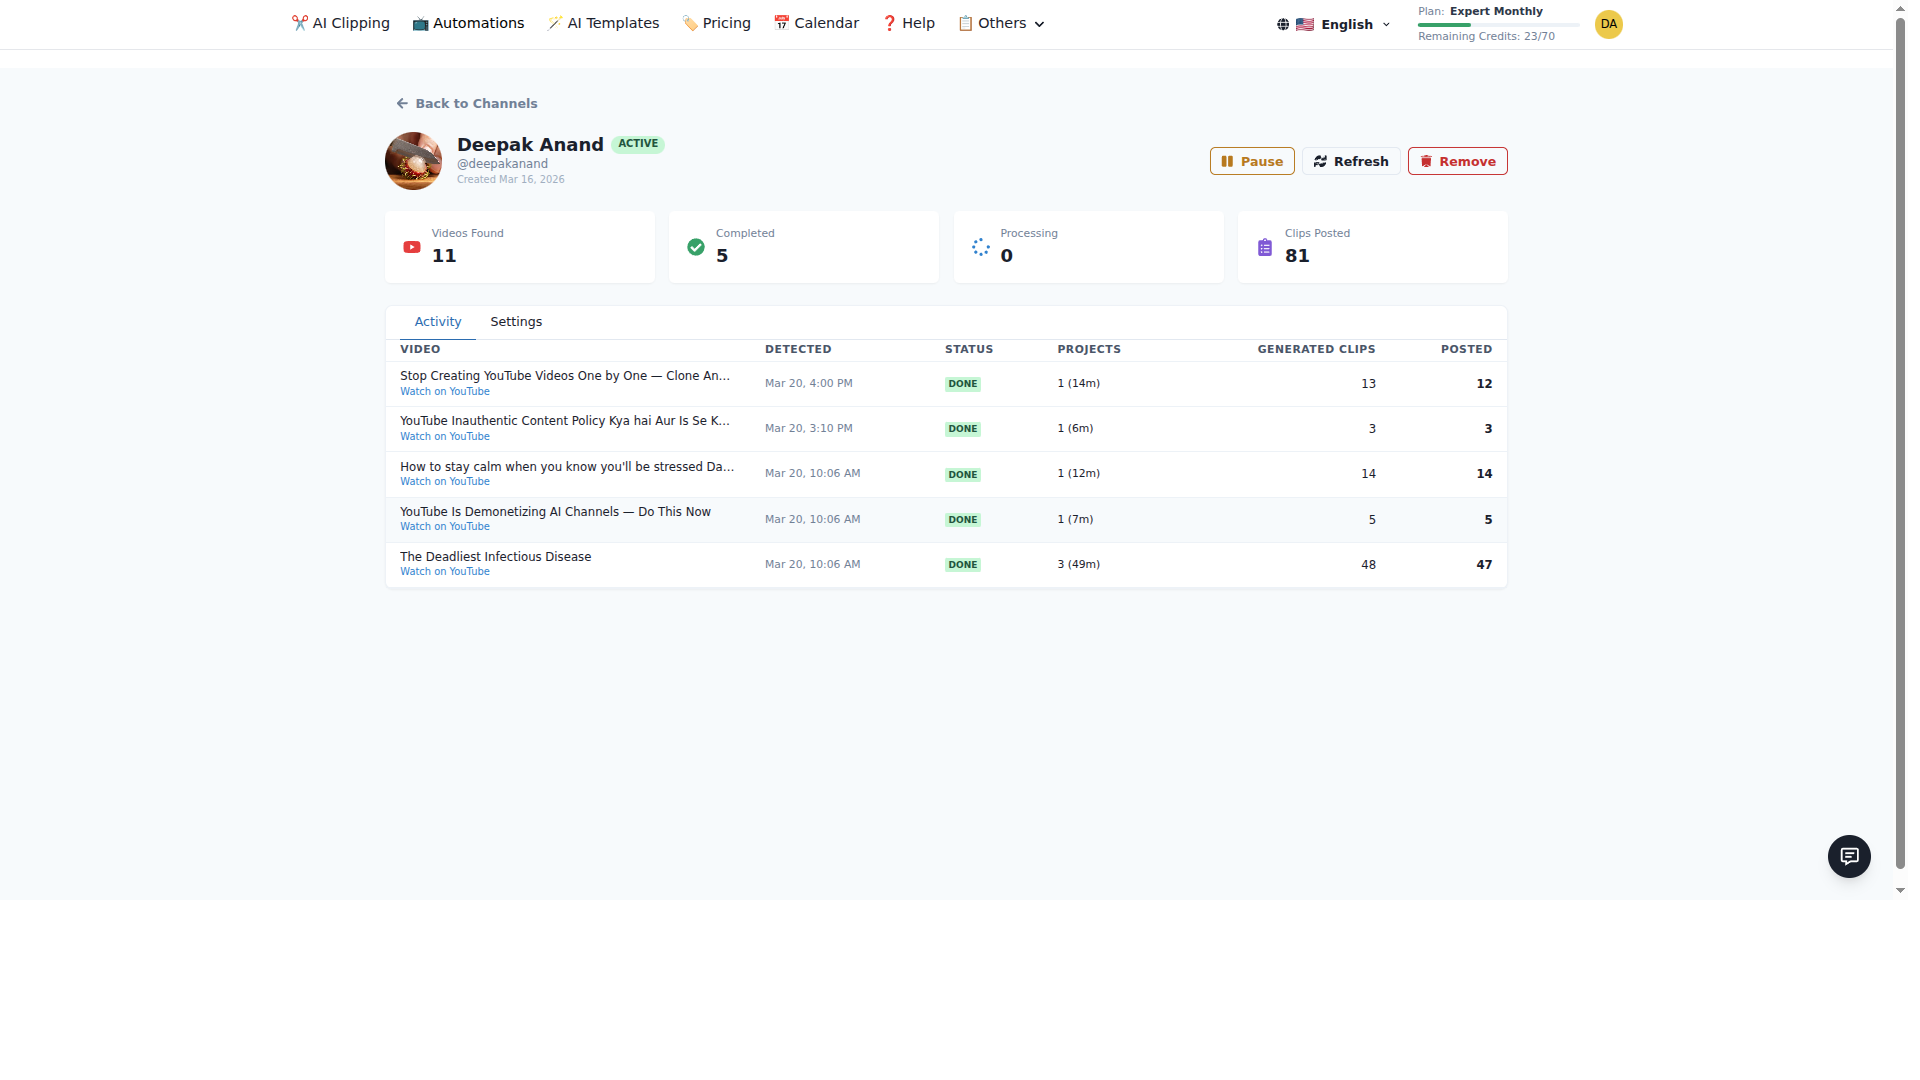Viewport: 1920px width, 1080px height.
Task: Click Deepak Anand channel profile picture
Action: (x=413, y=161)
